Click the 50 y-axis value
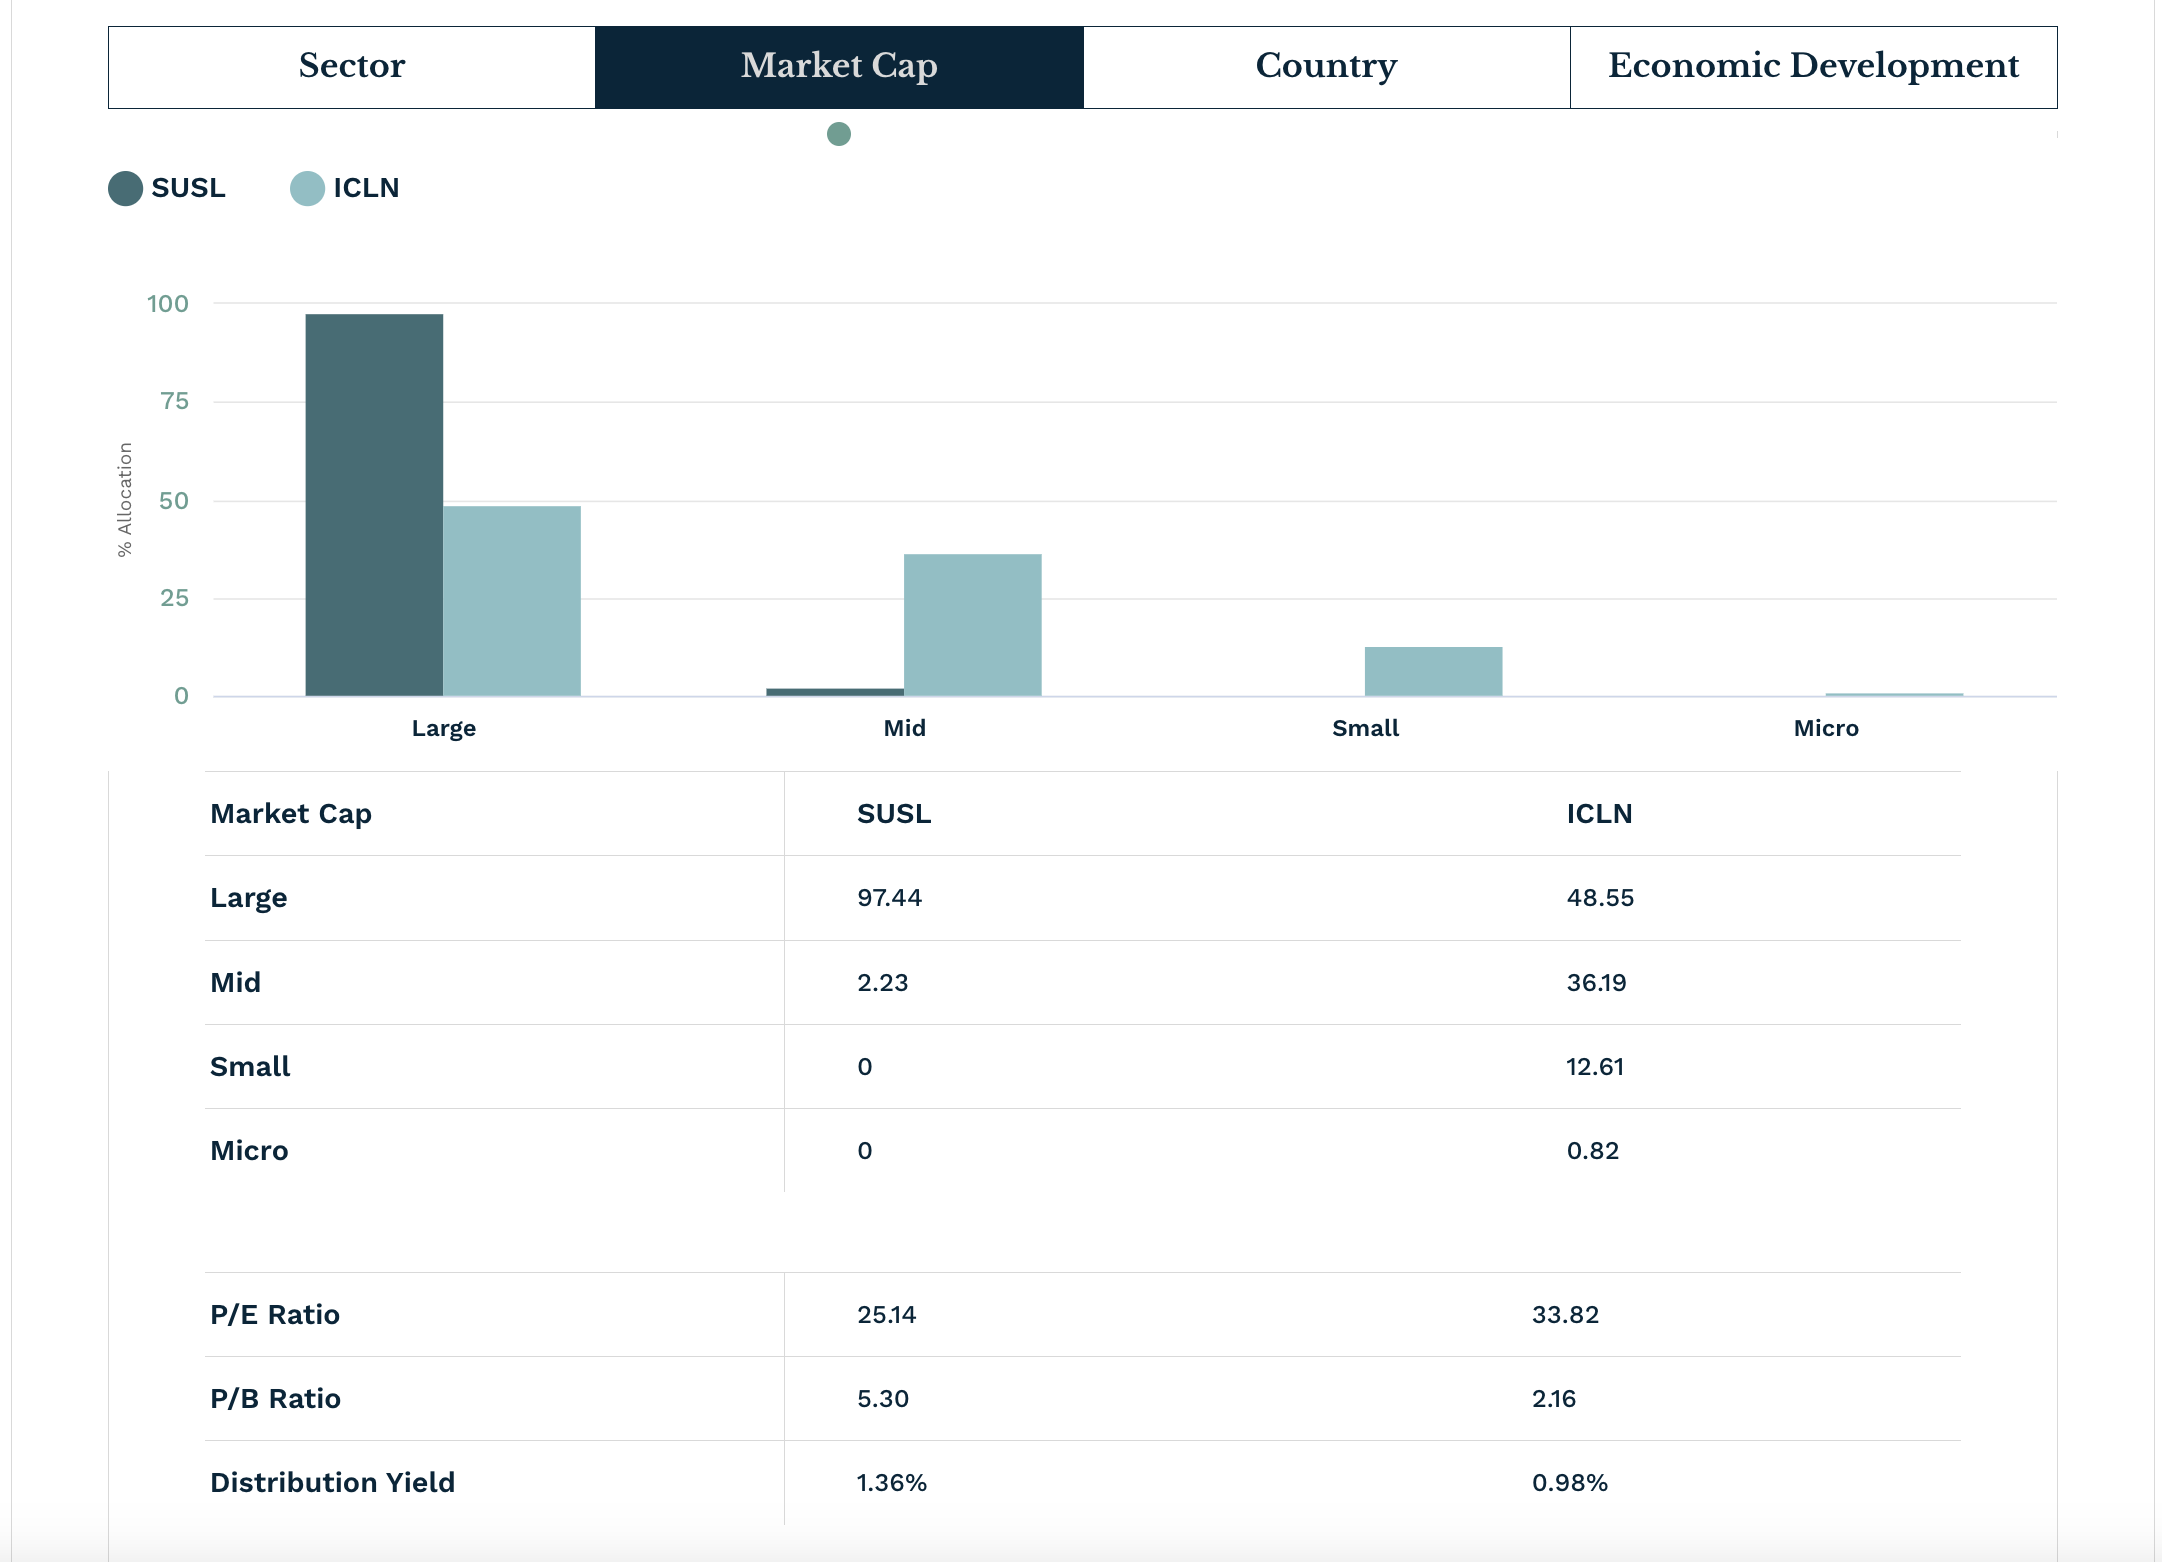This screenshot has width=2162, height=1562. click(175, 501)
